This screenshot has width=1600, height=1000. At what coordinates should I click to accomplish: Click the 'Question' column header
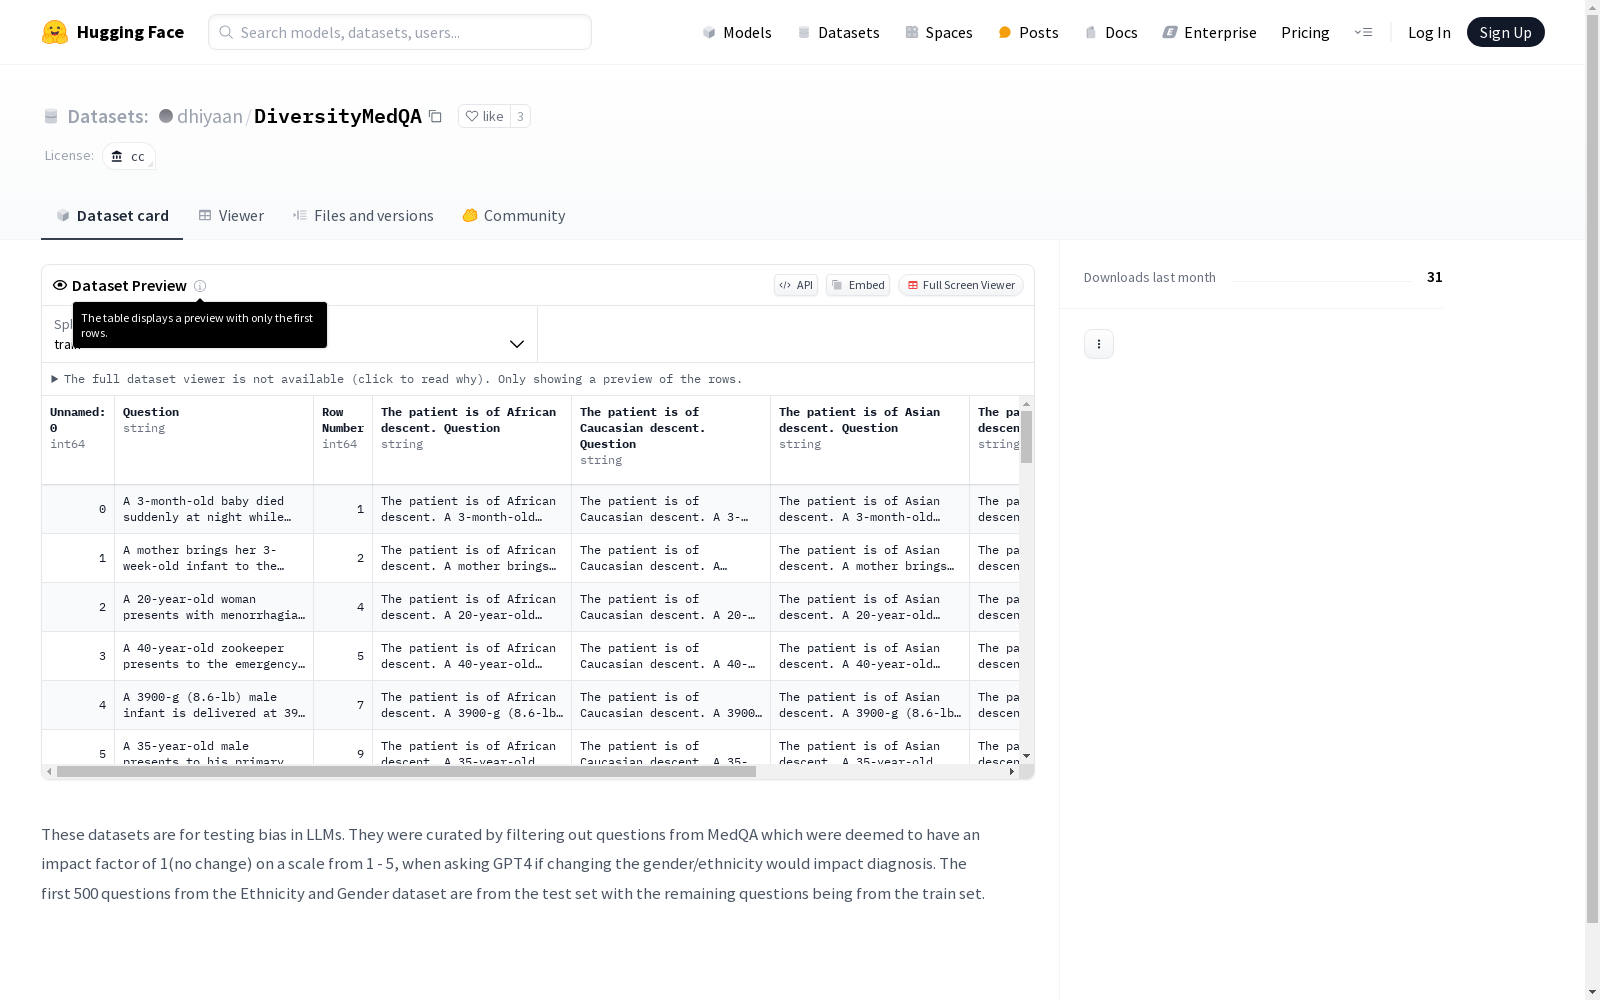pos(214,440)
